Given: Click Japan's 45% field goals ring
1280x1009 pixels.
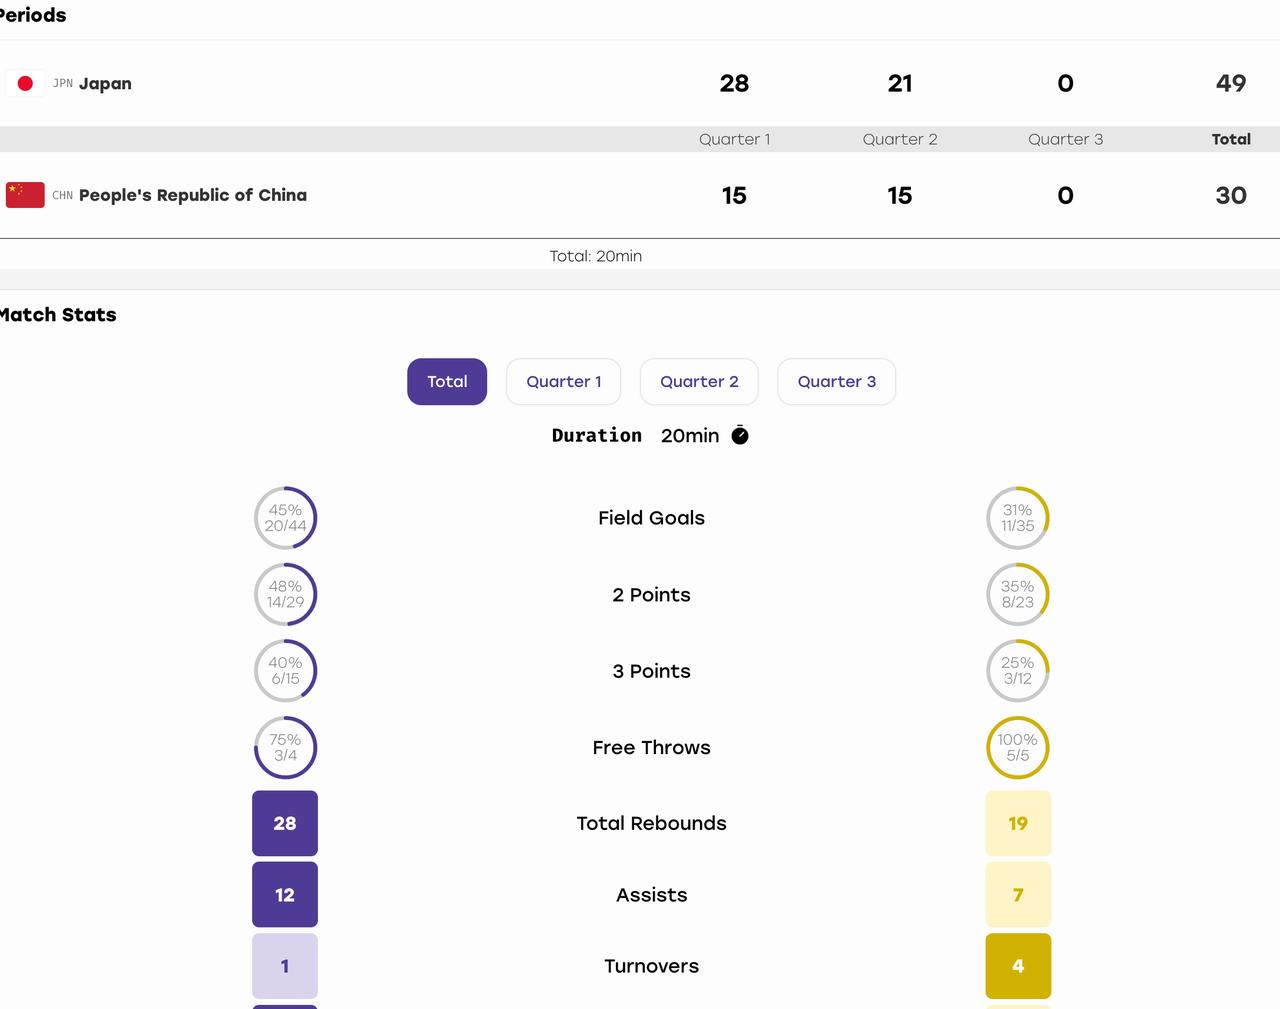Looking at the screenshot, I should (285, 518).
